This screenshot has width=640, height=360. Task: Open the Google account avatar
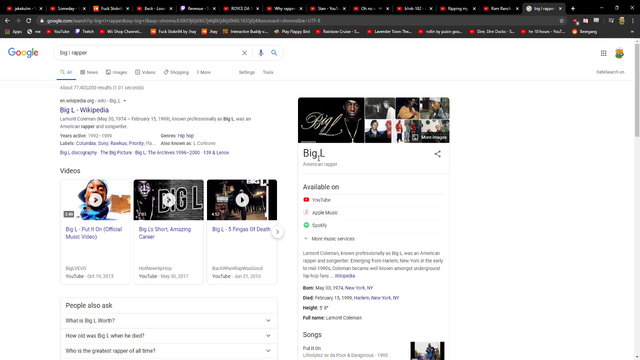[x=619, y=53]
